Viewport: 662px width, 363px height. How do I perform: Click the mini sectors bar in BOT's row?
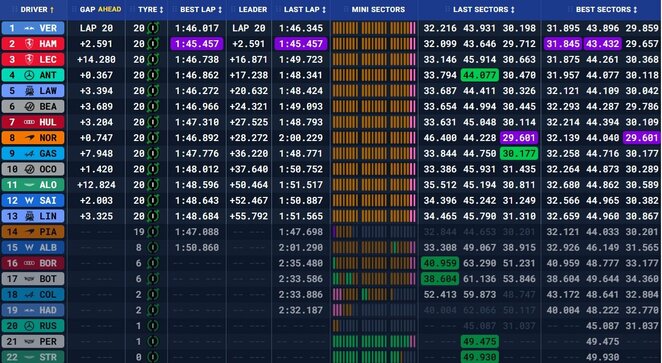click(374, 279)
